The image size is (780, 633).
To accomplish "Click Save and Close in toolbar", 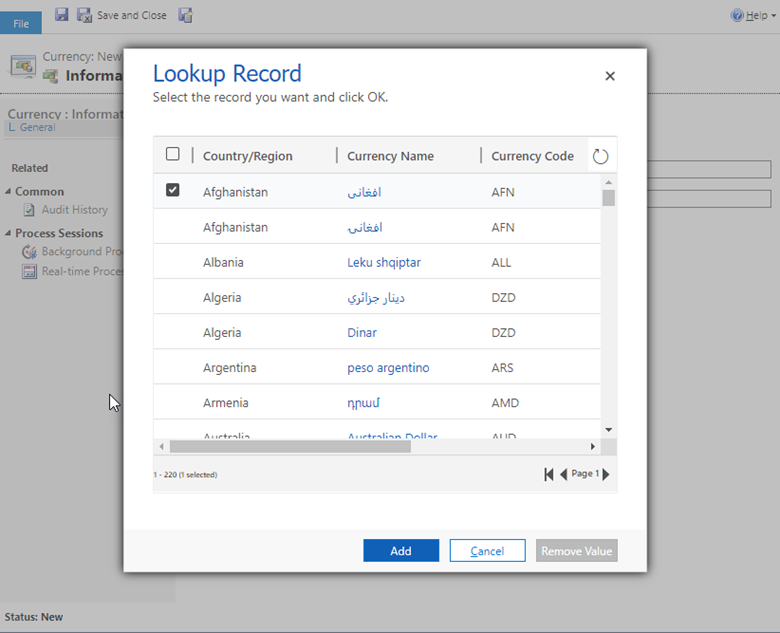I will pyautogui.click(x=122, y=15).
